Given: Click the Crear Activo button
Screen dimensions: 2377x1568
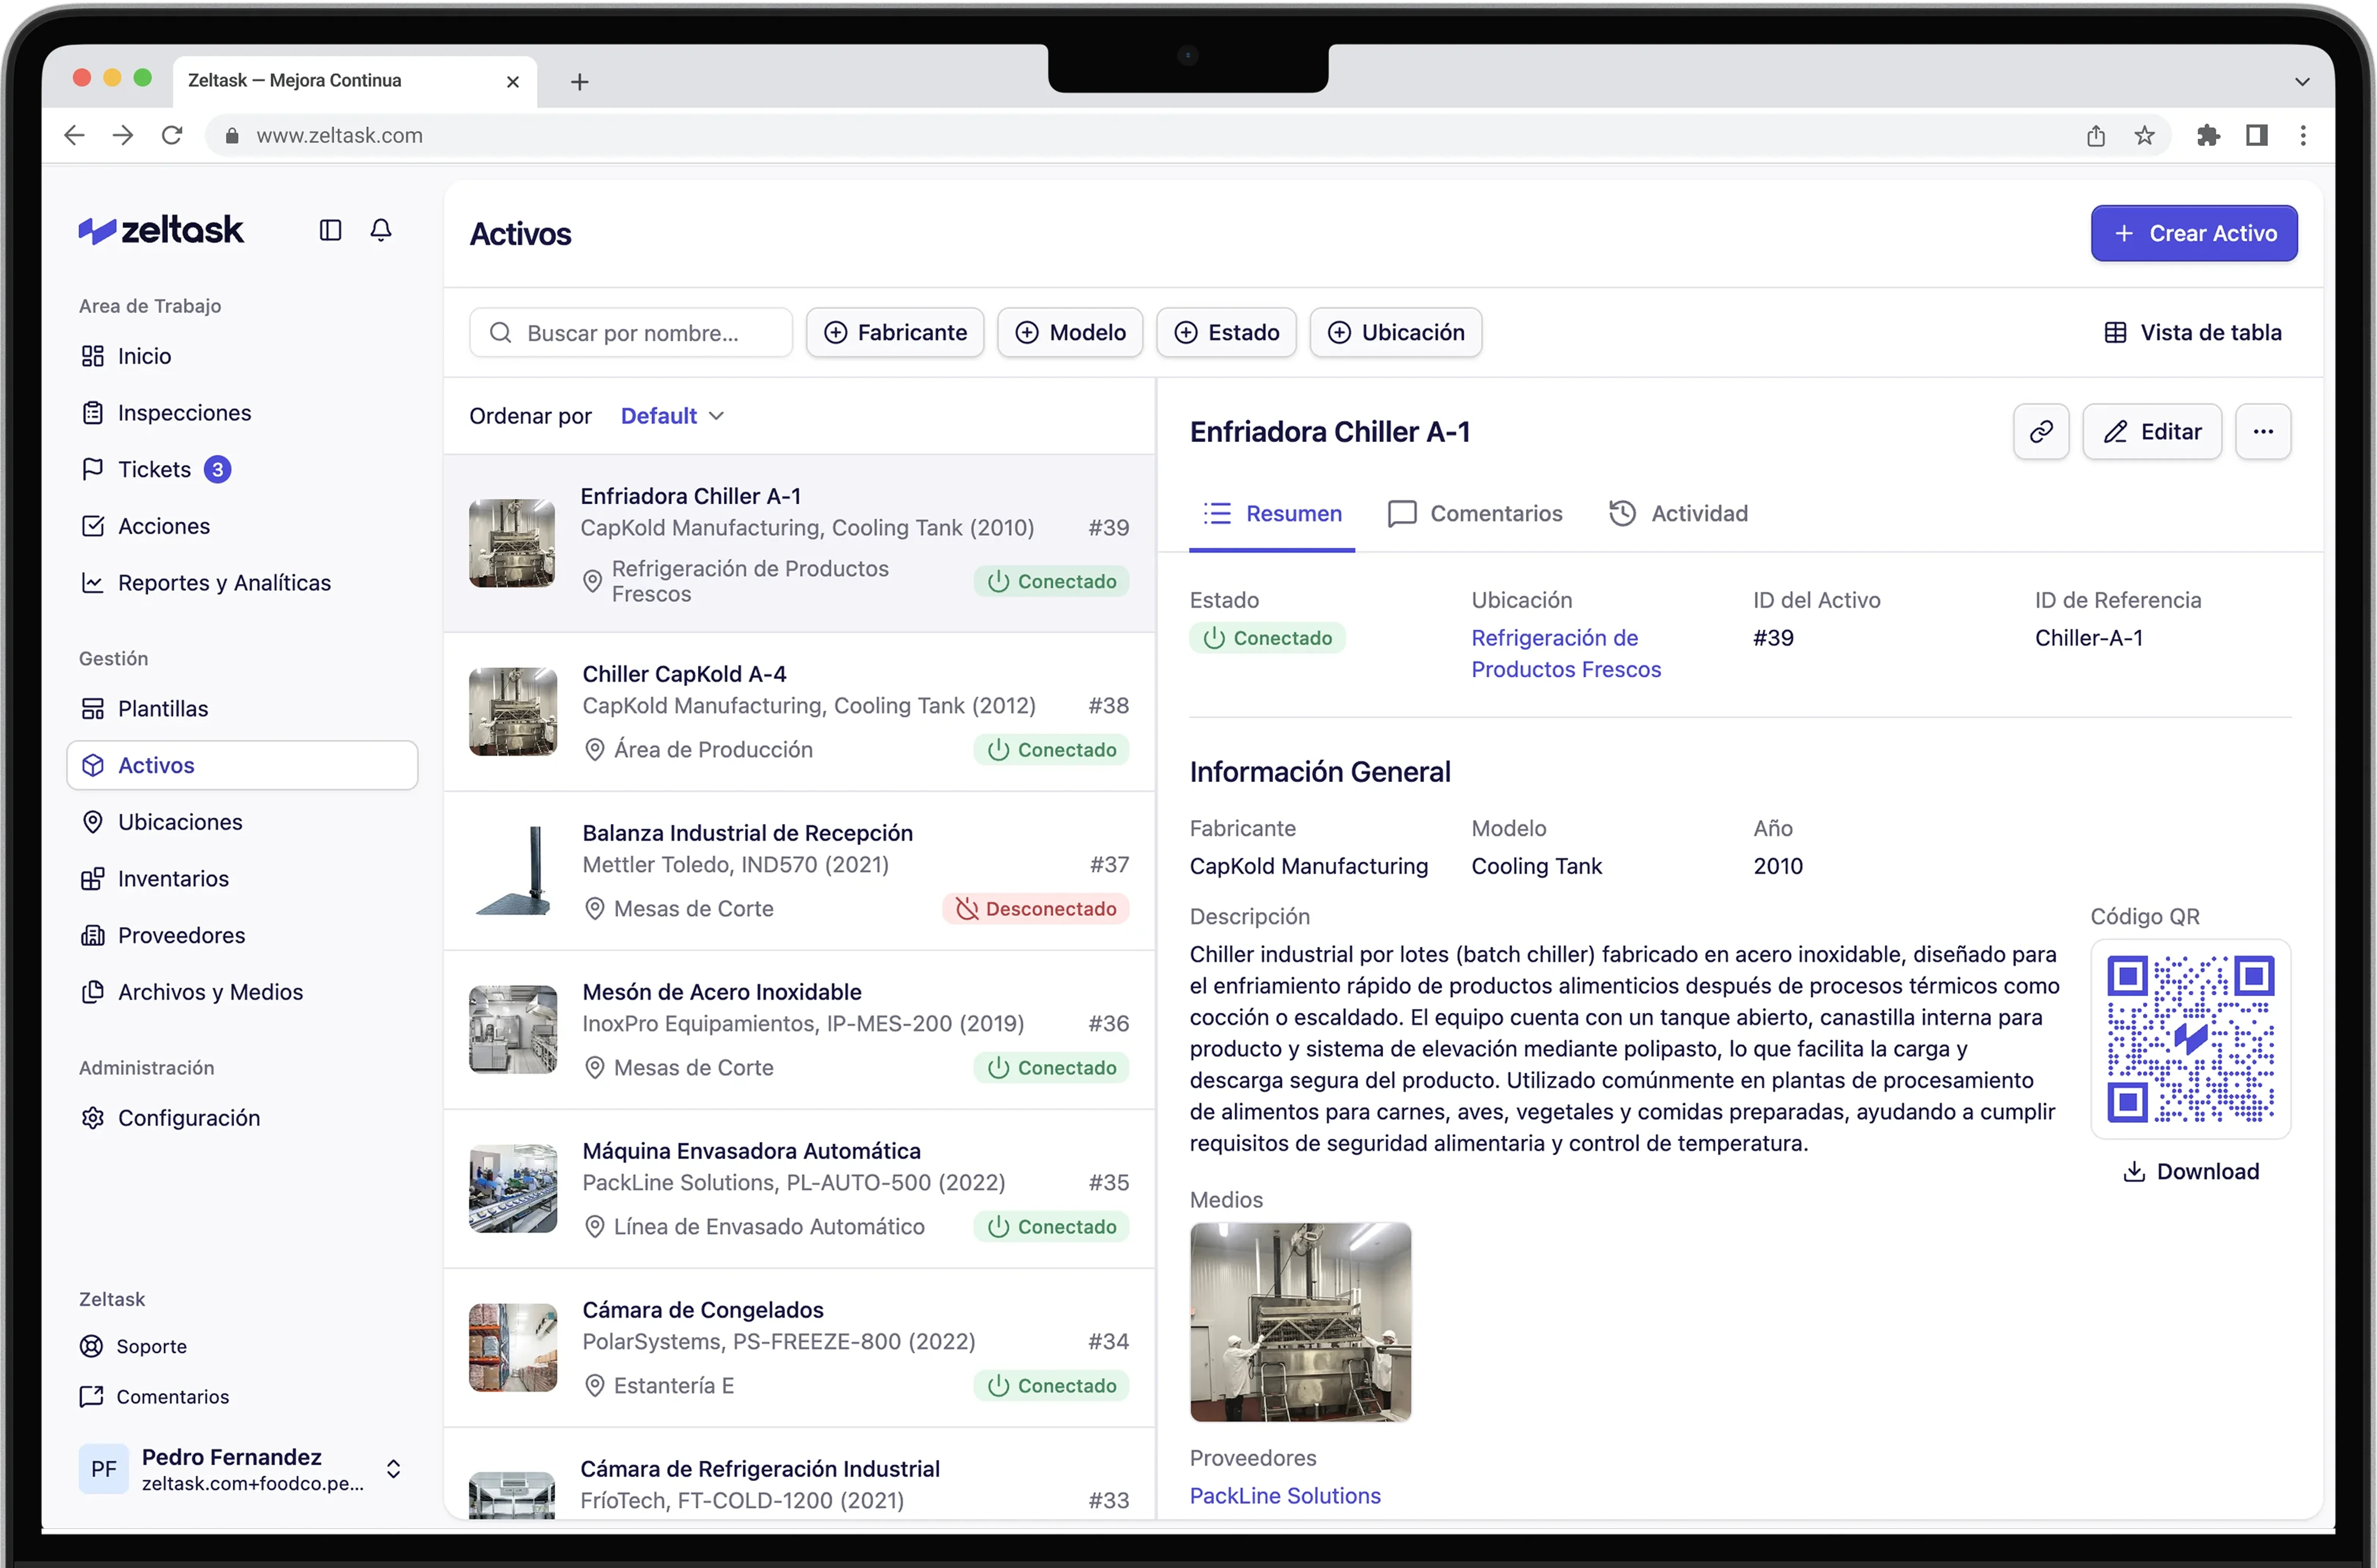Looking at the screenshot, I should pos(2193,233).
